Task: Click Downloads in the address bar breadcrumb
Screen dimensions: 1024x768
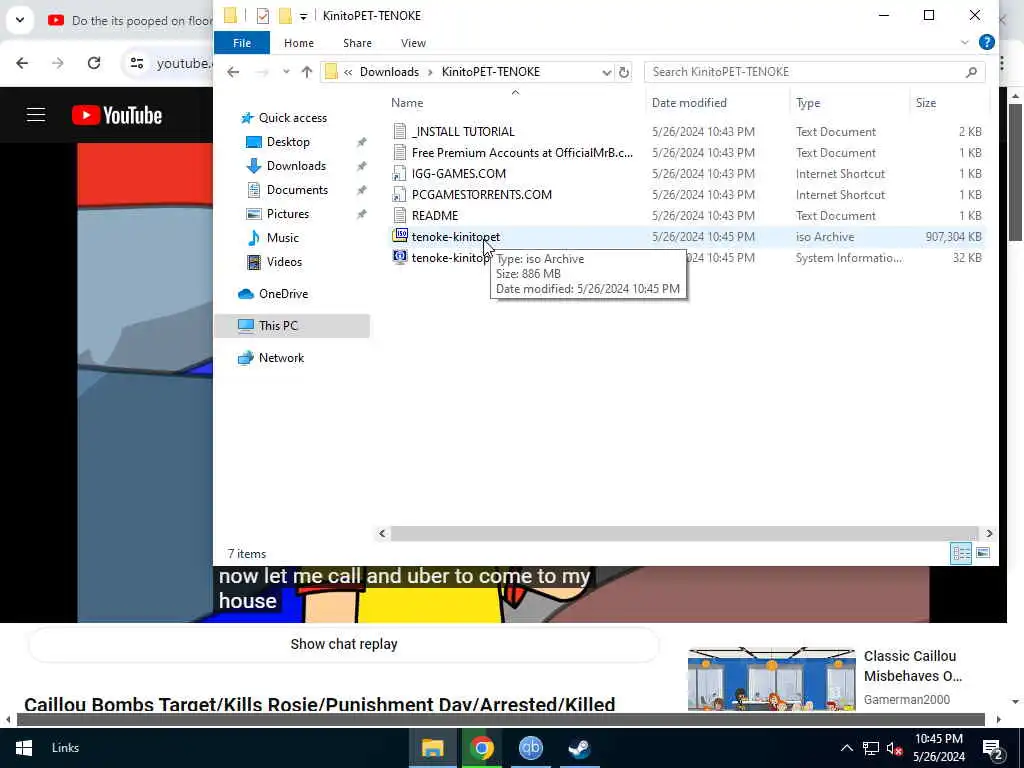Action: coord(389,72)
